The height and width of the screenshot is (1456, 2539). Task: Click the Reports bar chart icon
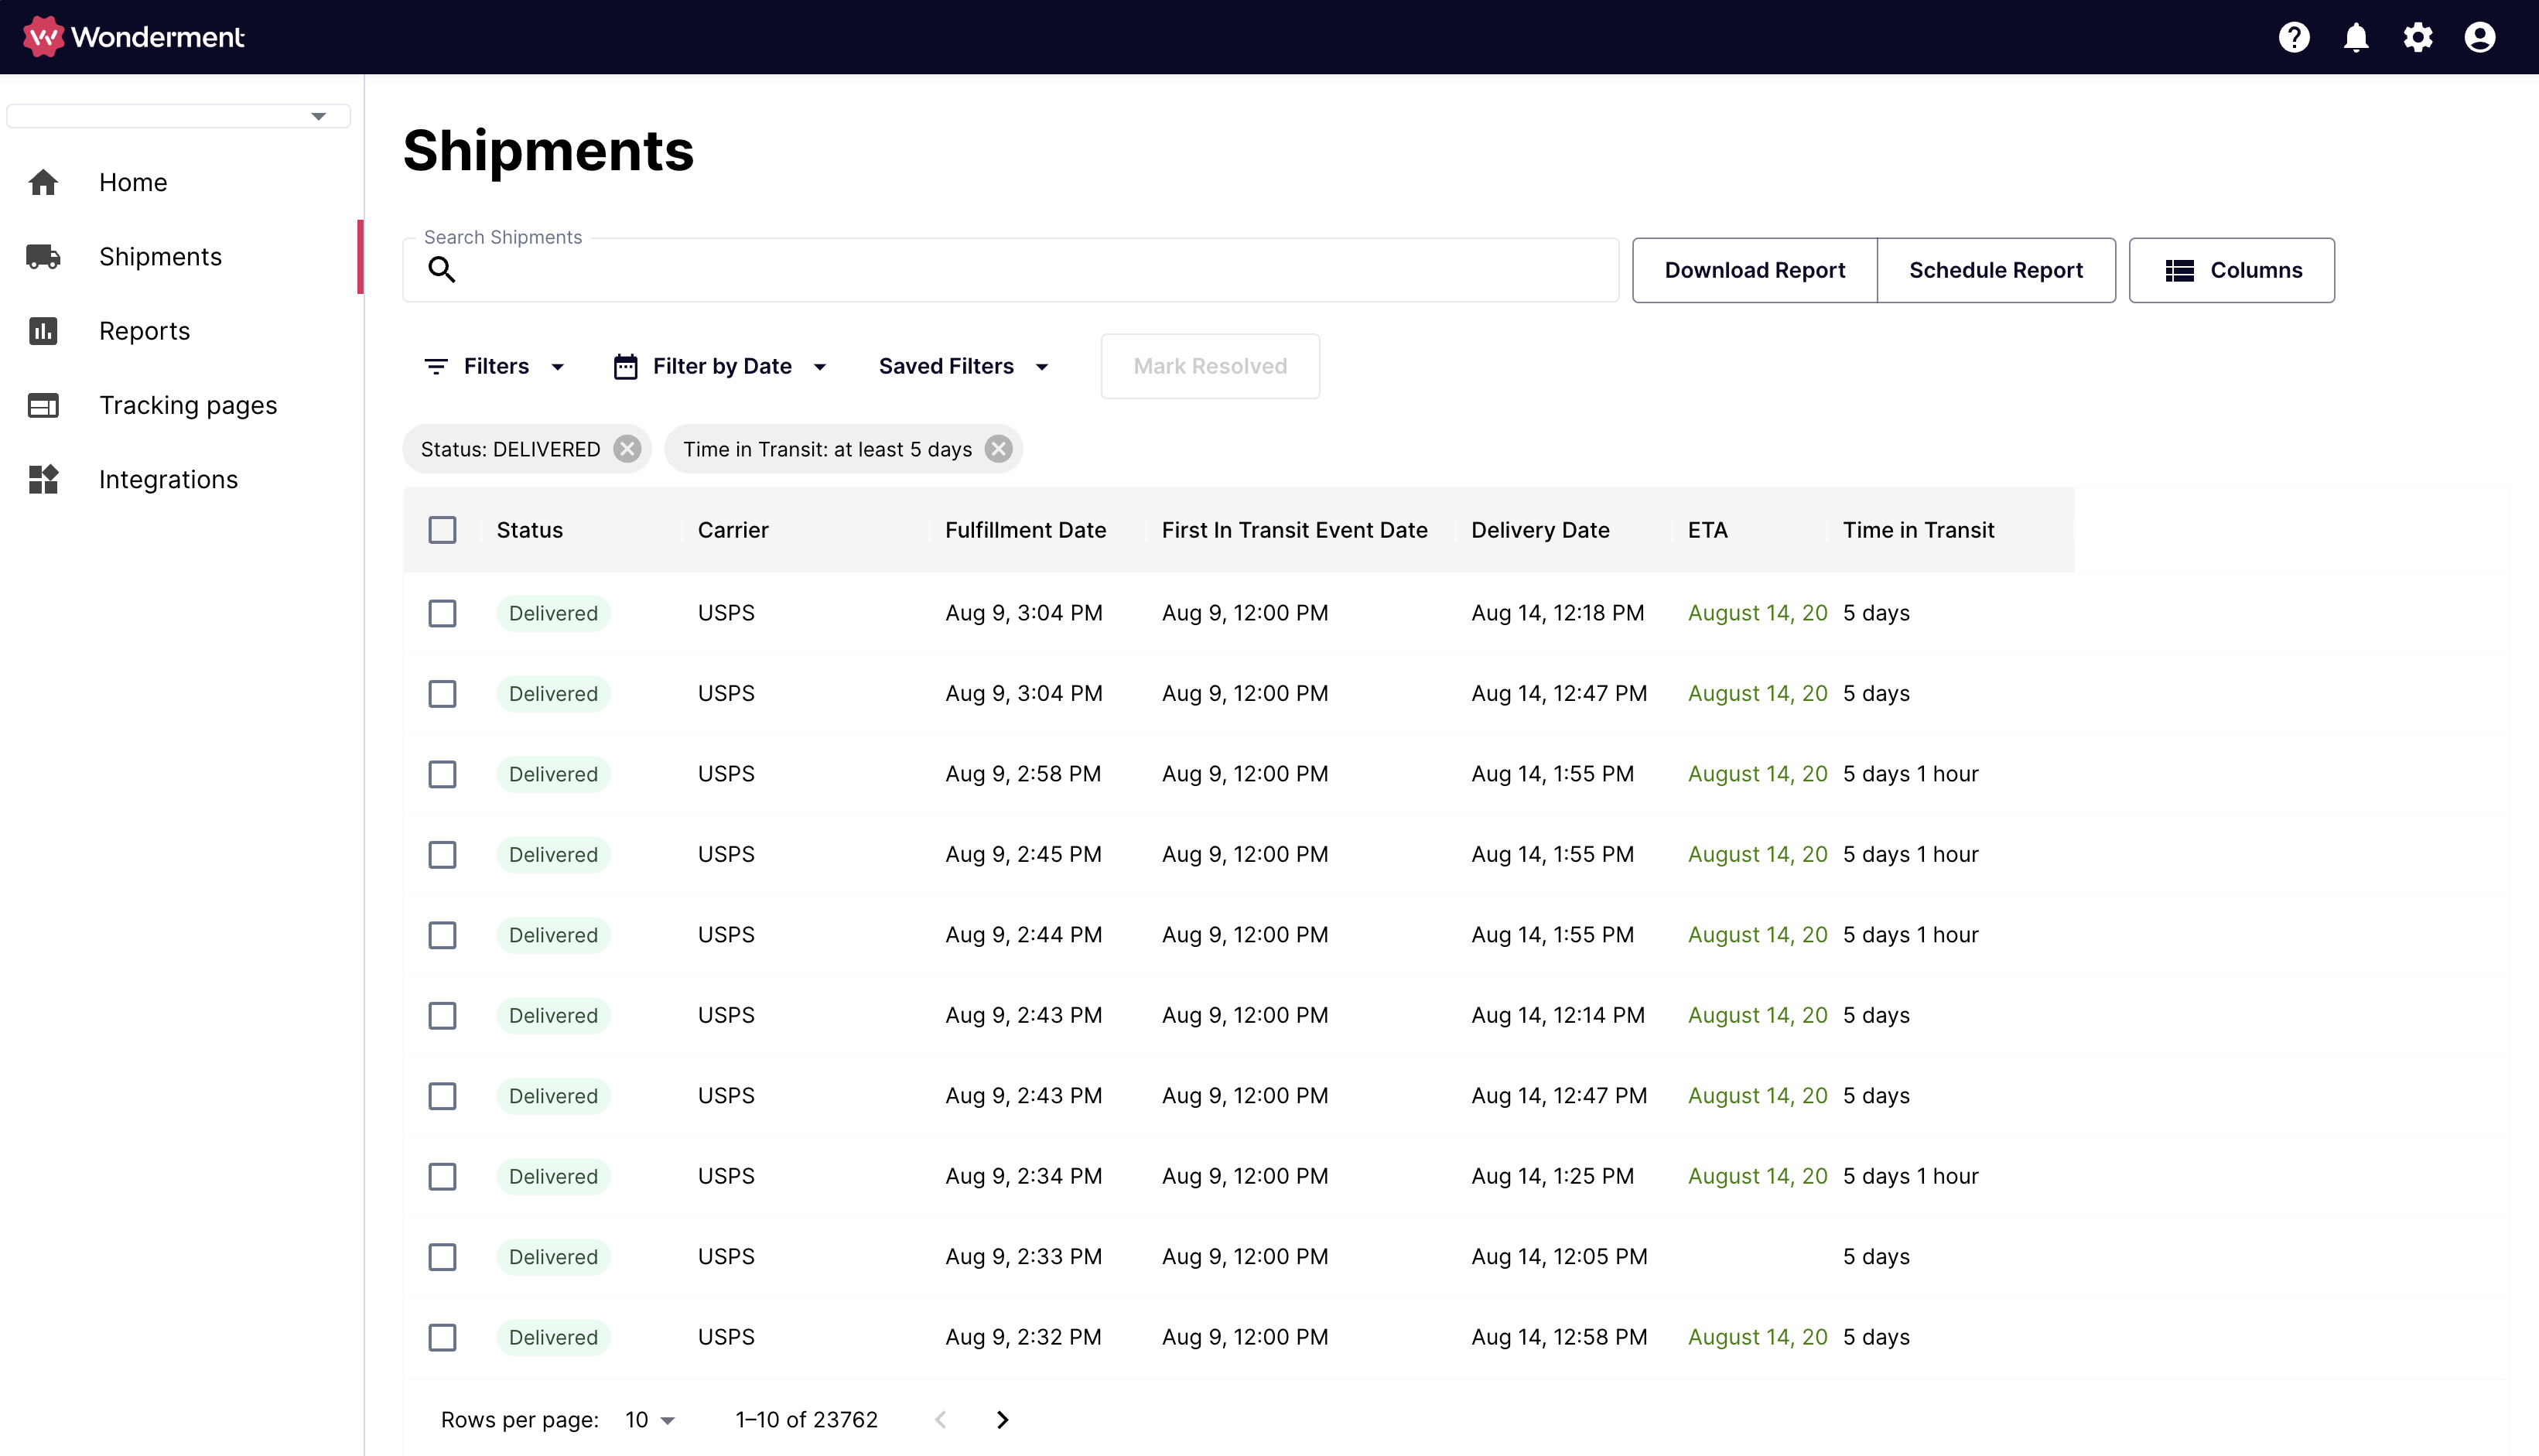43,330
